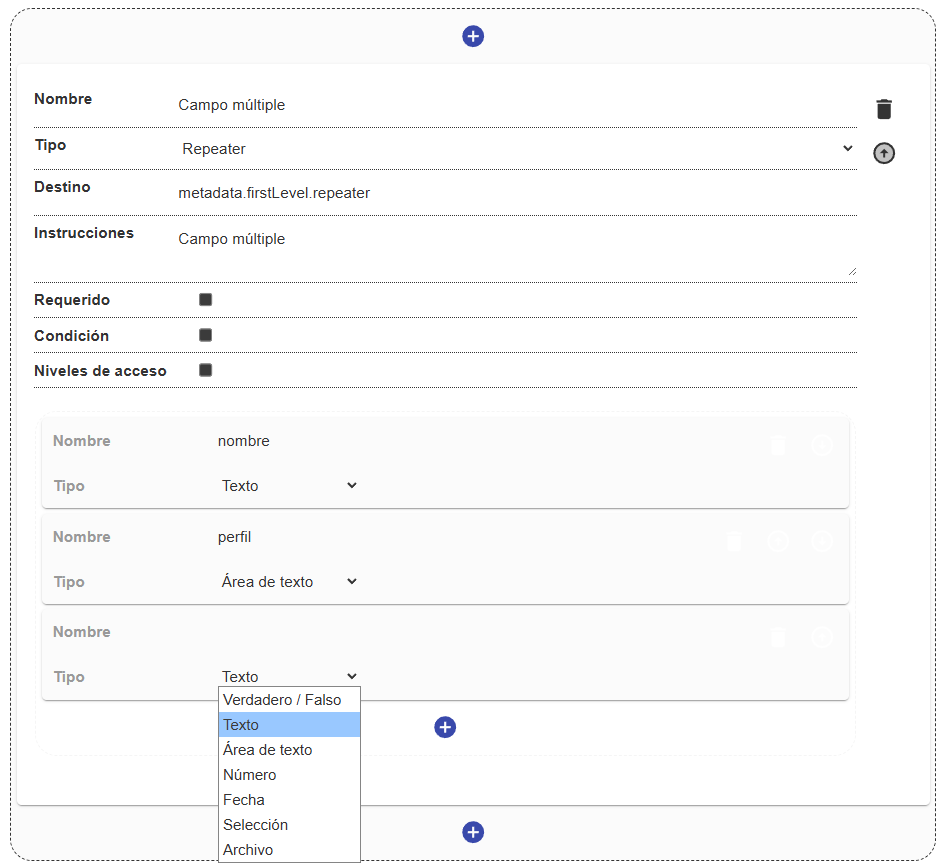Click the empty Nombre field of third sub-field

click(468, 632)
